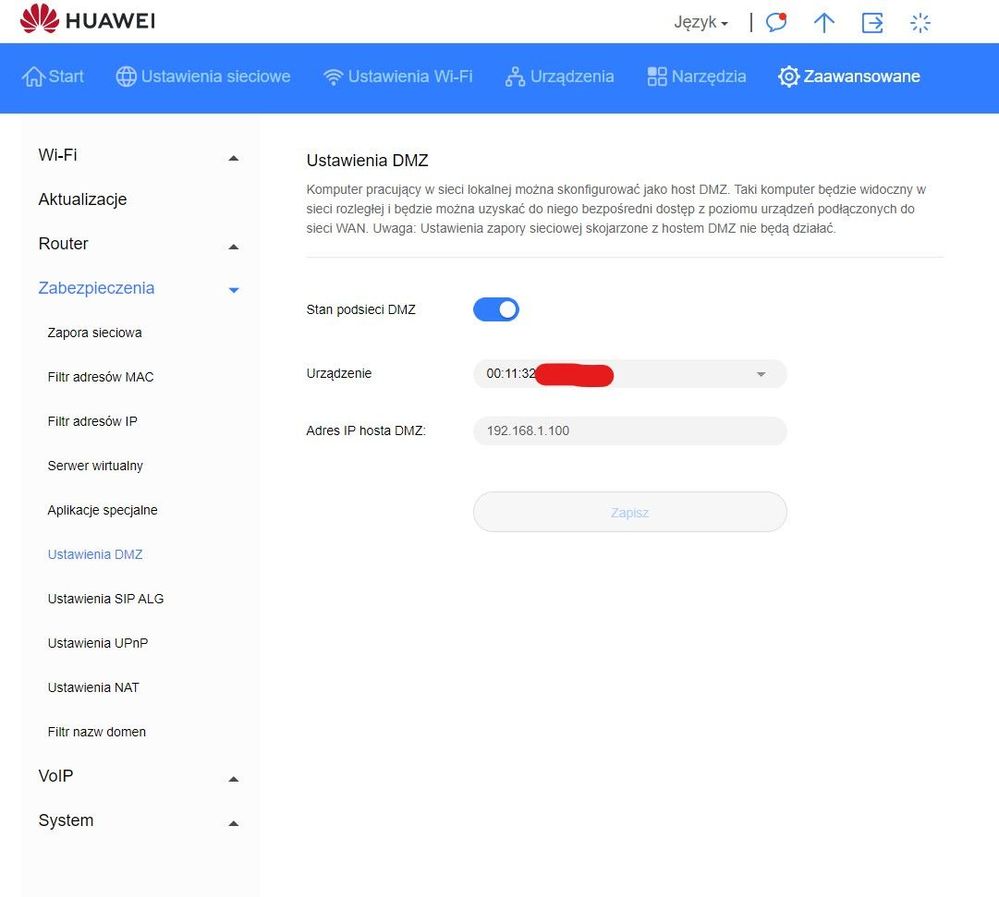Open Zapora sieciowa firewall settings
The width and height of the screenshot is (999, 897).
pos(94,333)
